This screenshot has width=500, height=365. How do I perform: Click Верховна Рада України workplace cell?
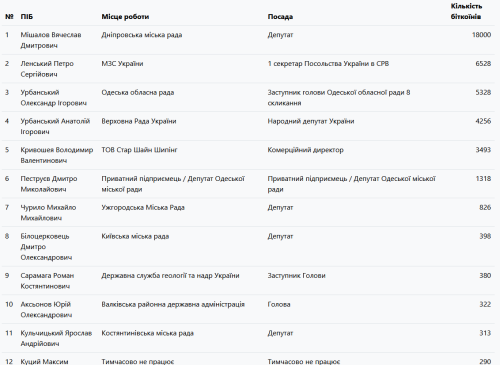(139, 121)
